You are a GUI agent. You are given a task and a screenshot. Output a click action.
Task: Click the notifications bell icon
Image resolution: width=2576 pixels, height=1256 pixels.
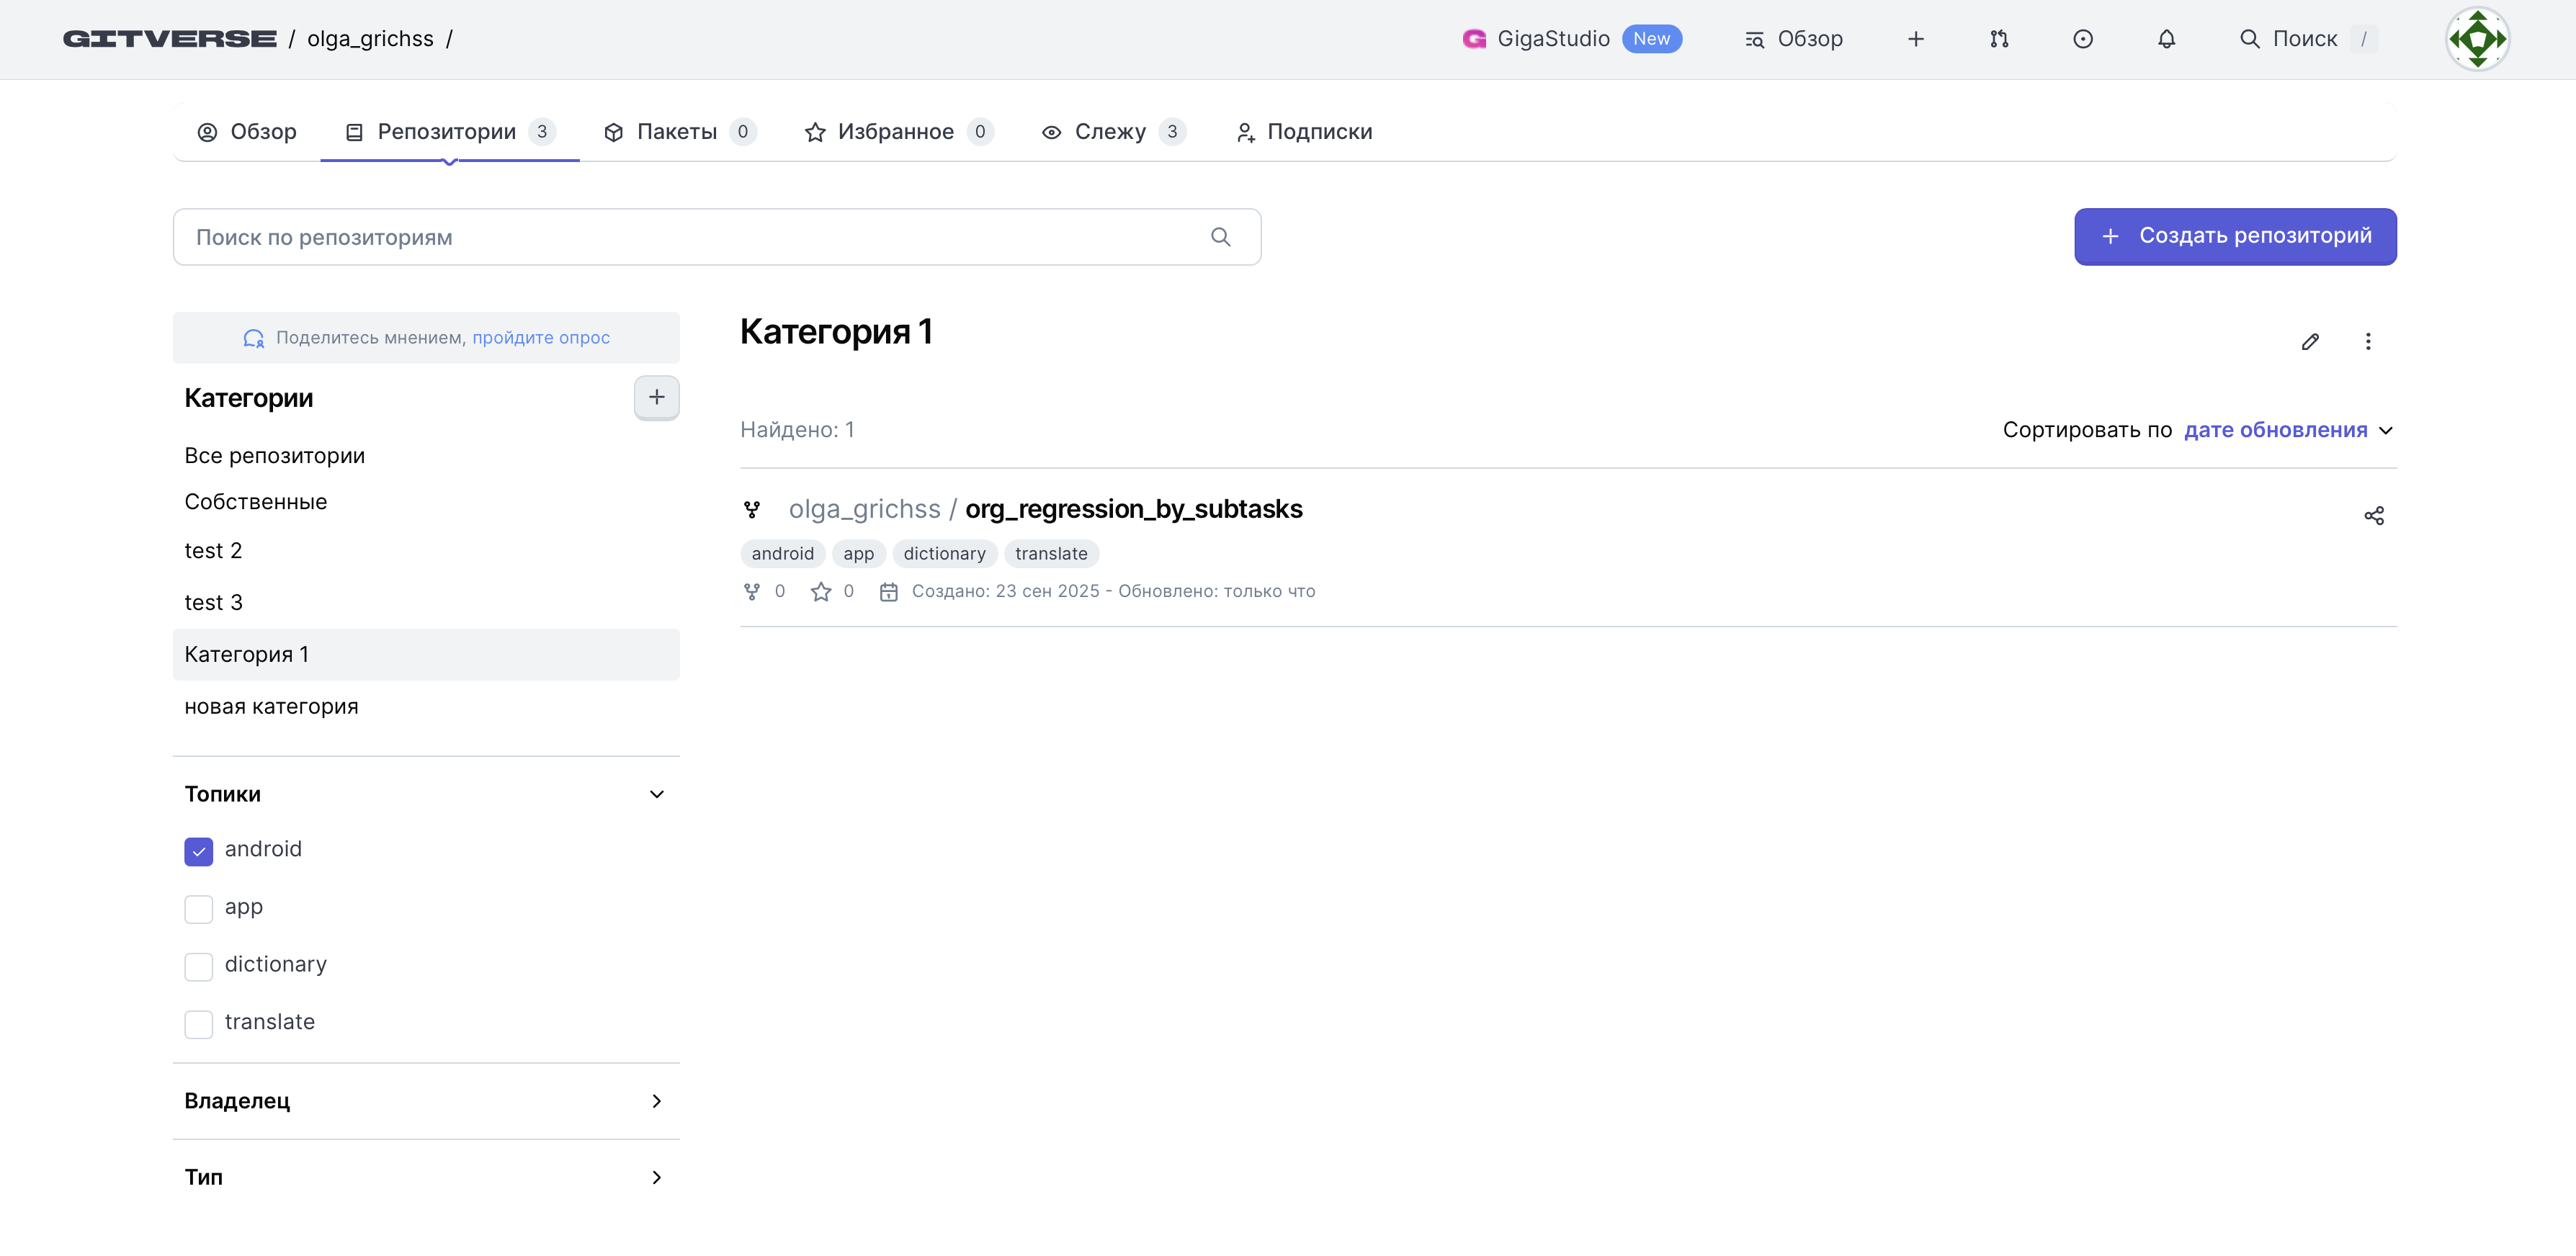point(2166,39)
